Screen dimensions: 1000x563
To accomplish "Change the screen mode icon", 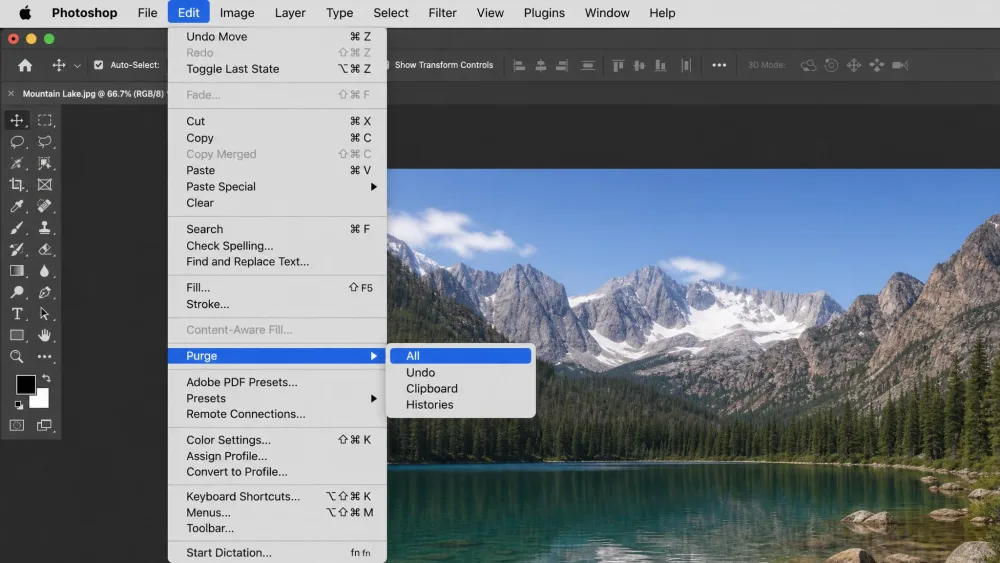I will (x=45, y=425).
